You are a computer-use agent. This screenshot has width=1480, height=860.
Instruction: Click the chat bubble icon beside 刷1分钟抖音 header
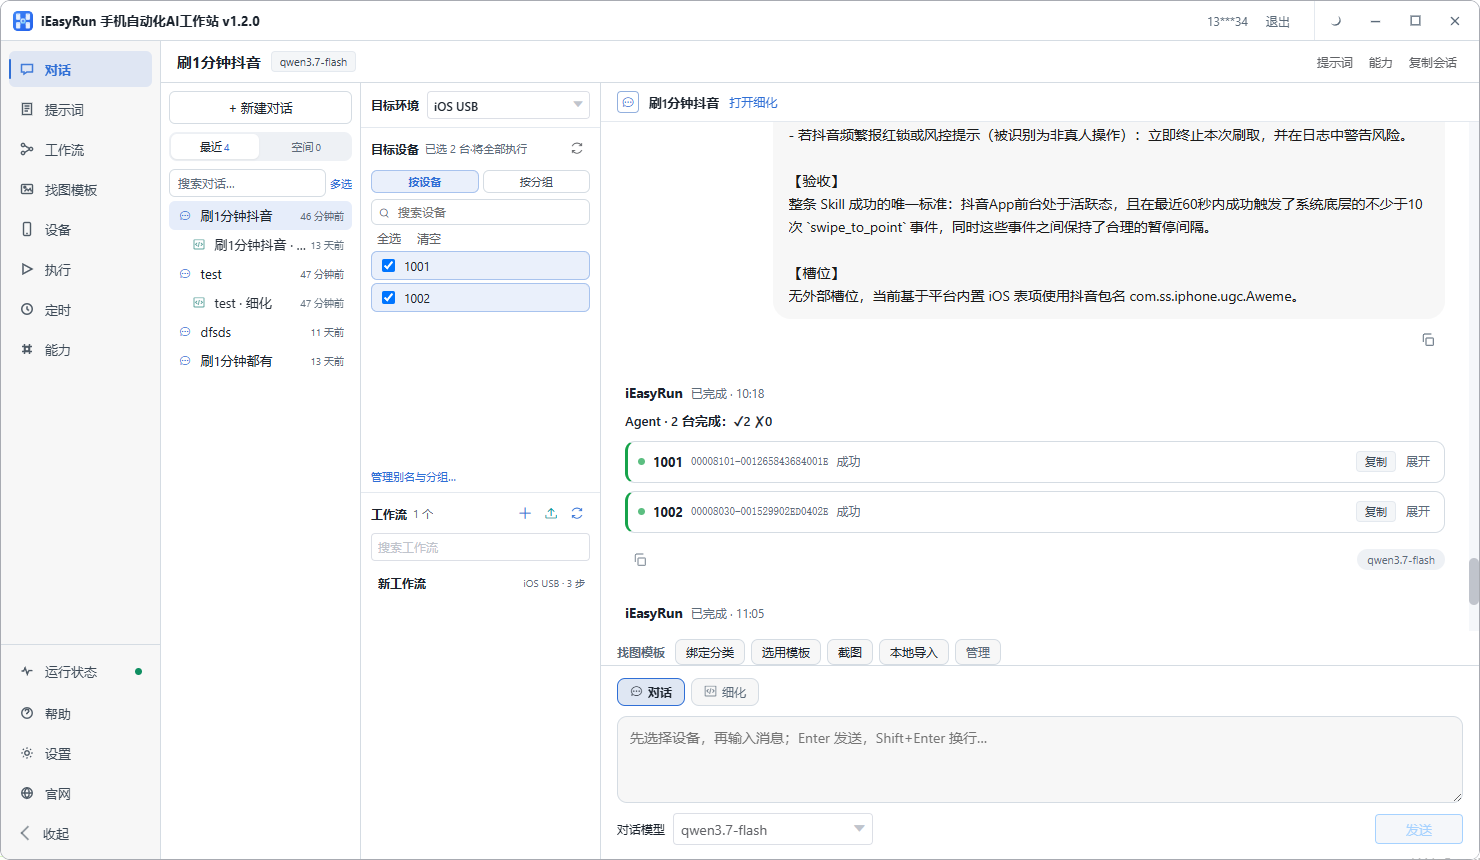628,102
